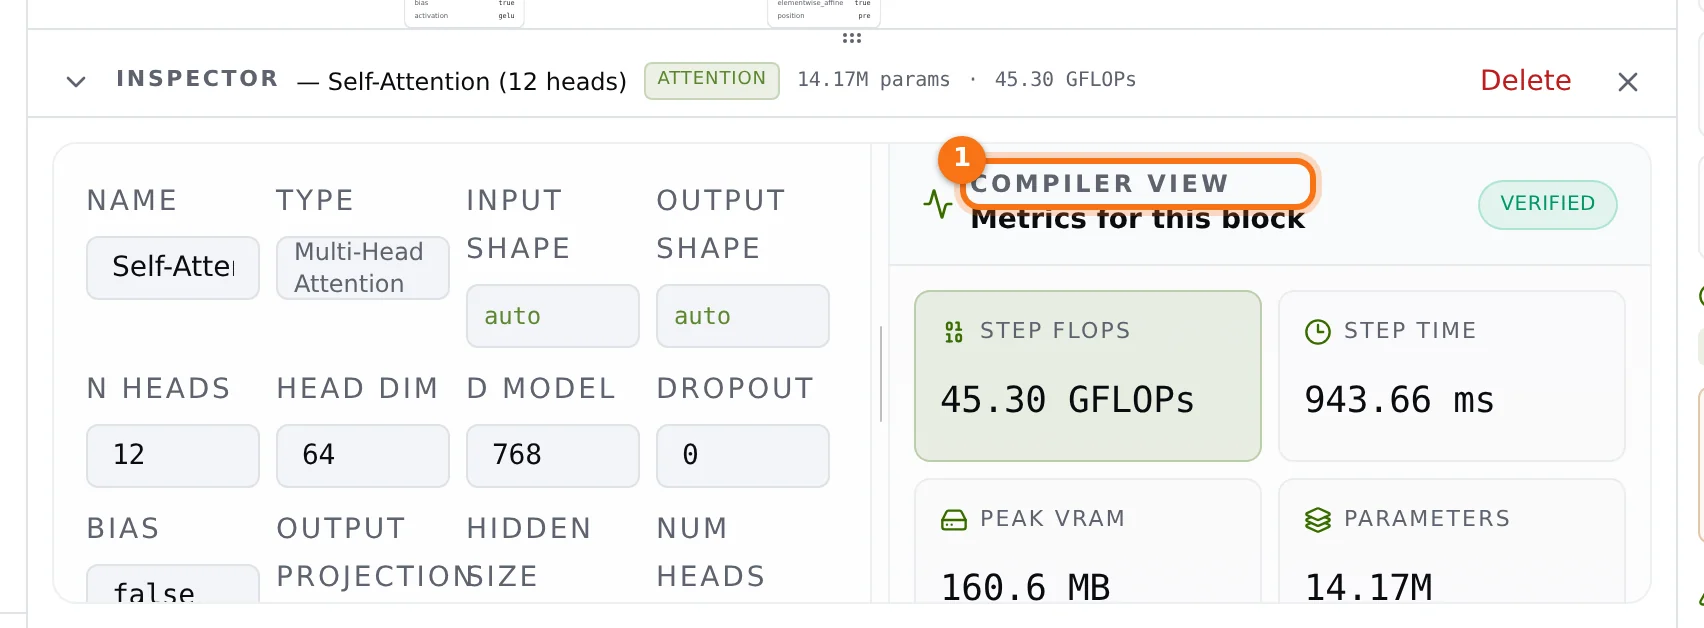Click the Bias false field
The width and height of the screenshot is (1704, 628).
pos(173,585)
